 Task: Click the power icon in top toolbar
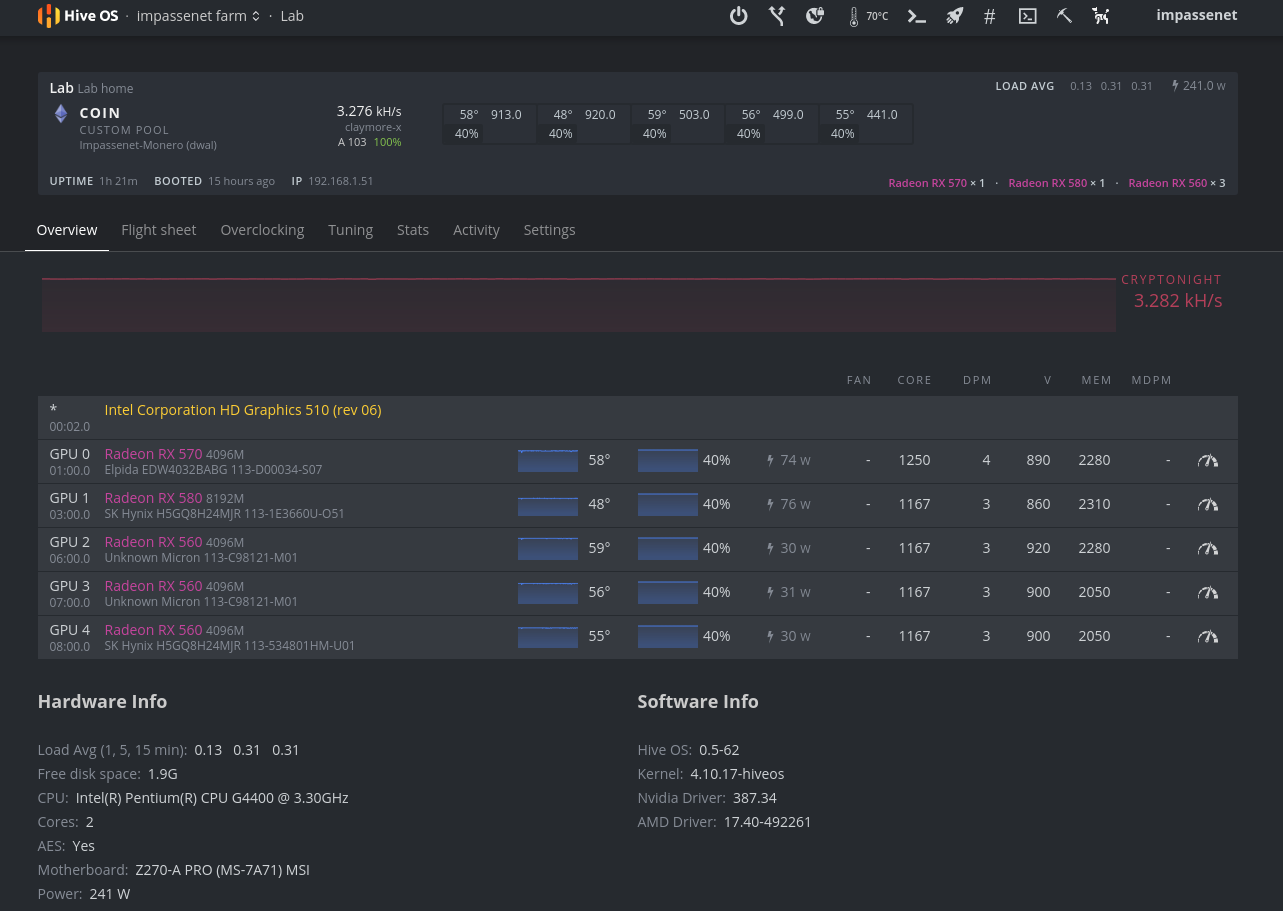(739, 16)
